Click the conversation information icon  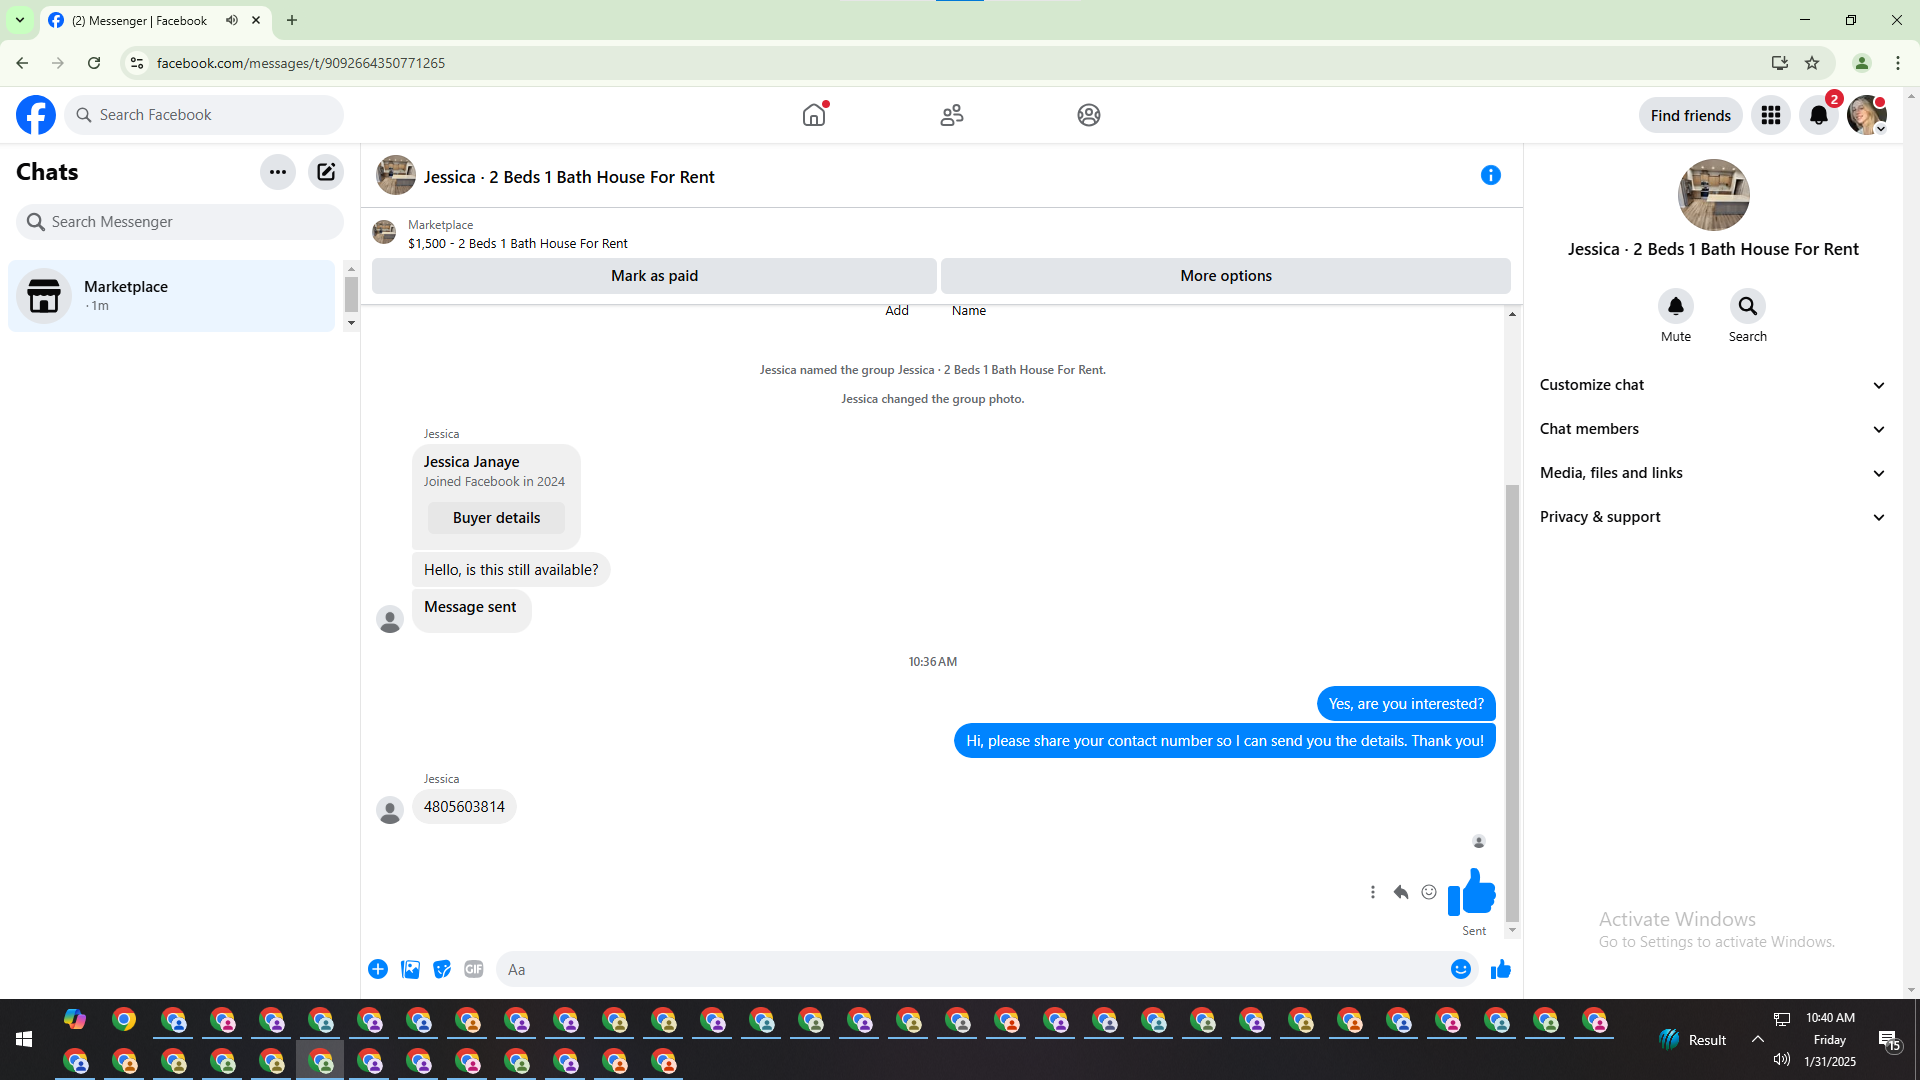(x=1491, y=176)
